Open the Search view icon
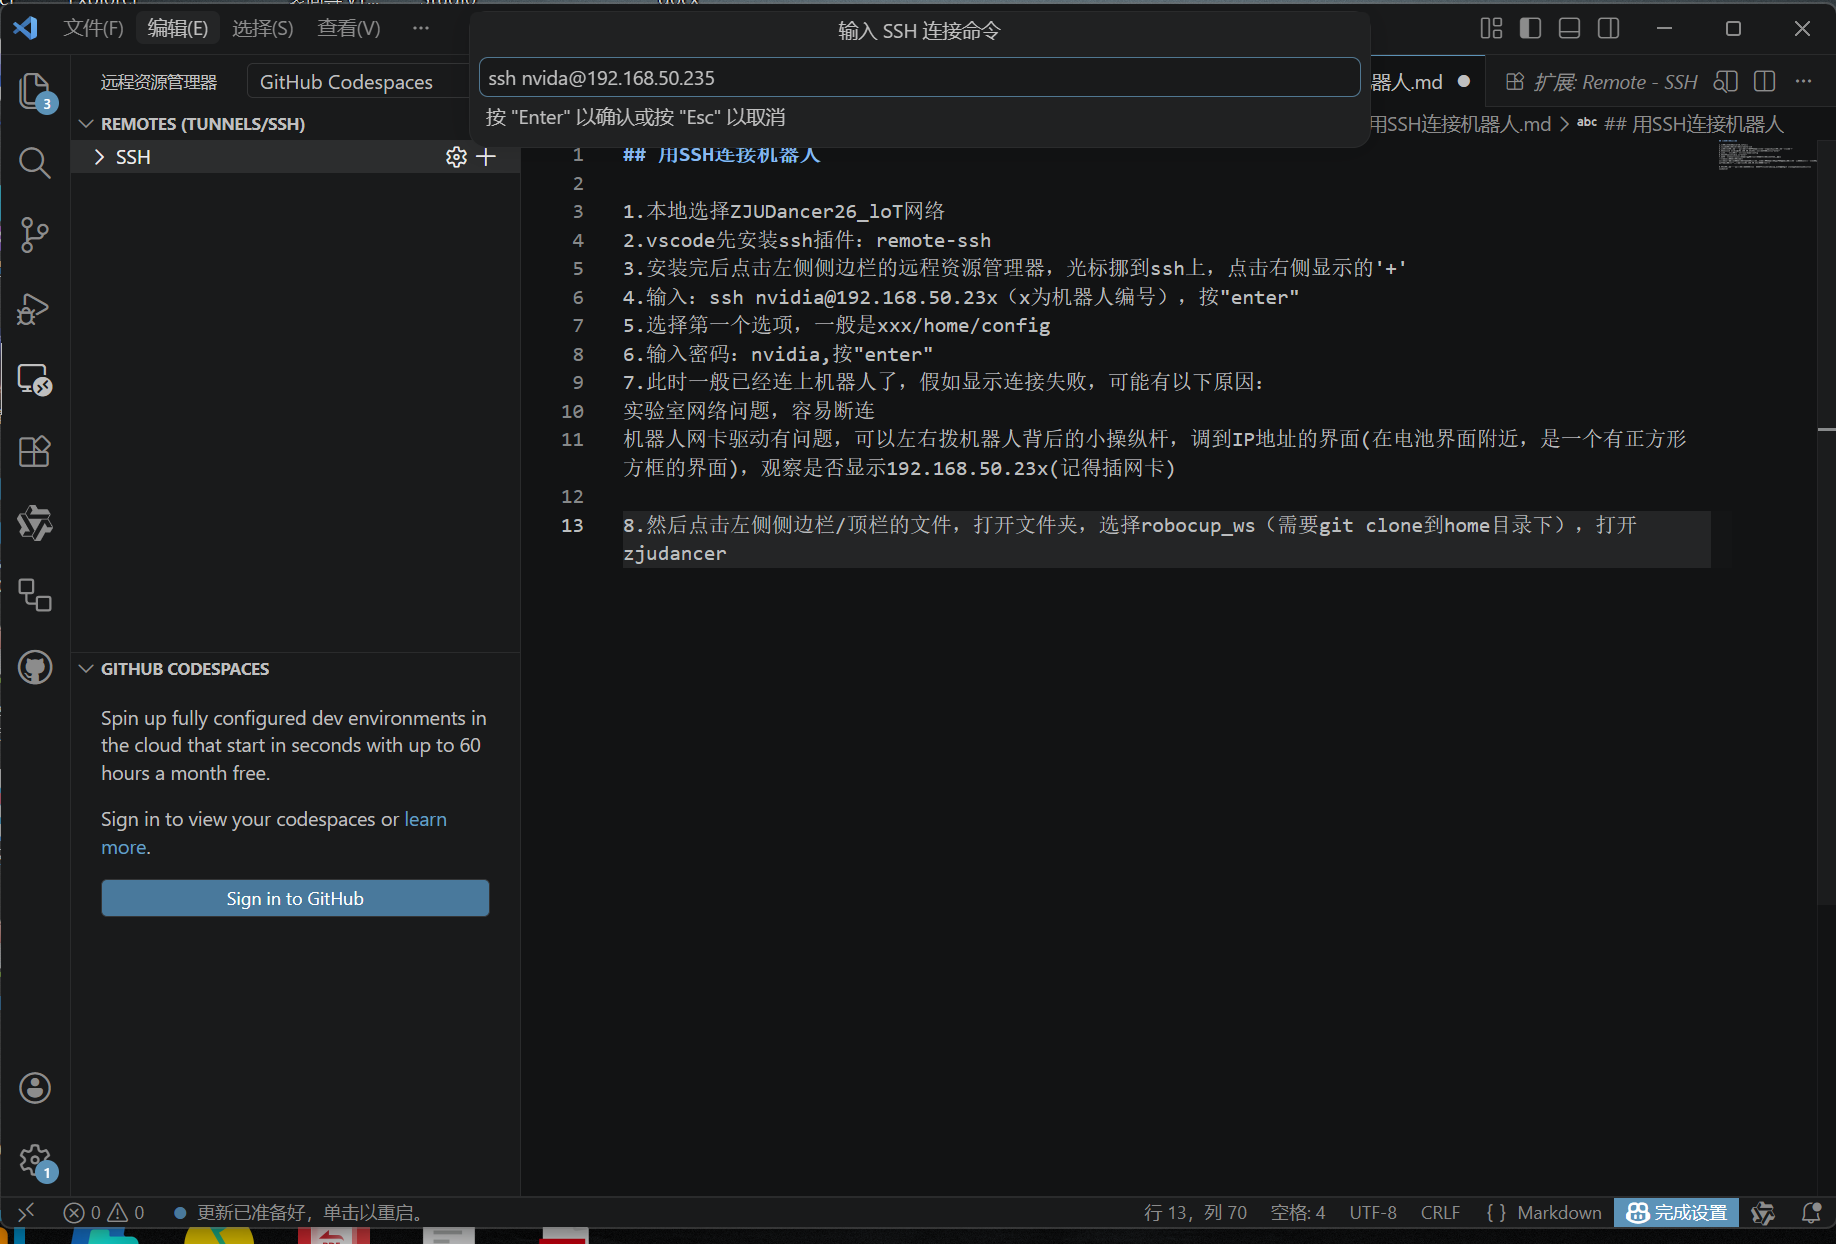The width and height of the screenshot is (1836, 1244). tap(35, 163)
